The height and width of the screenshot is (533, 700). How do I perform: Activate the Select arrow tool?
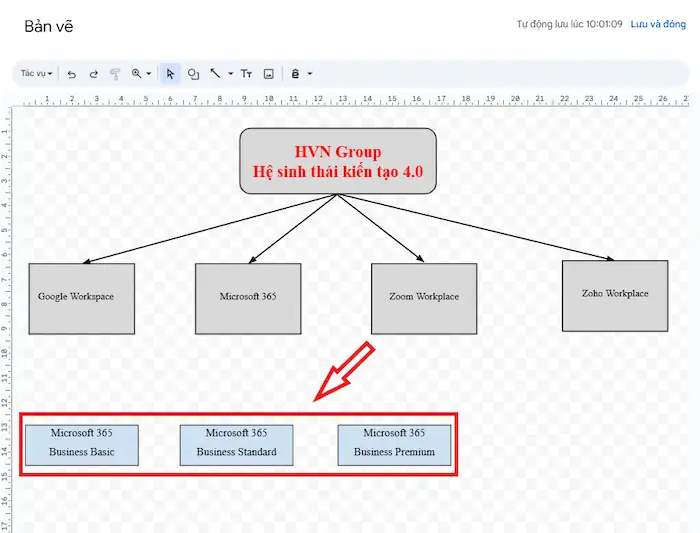170,74
